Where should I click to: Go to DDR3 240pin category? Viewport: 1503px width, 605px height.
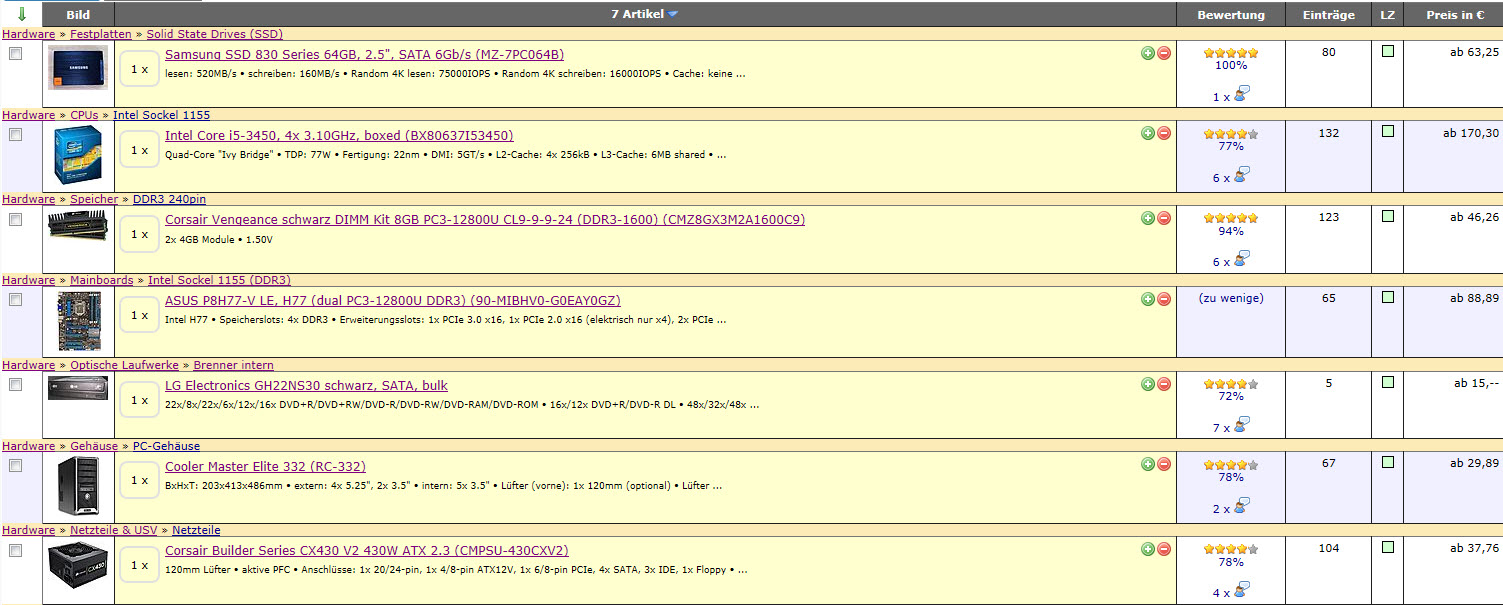point(169,199)
